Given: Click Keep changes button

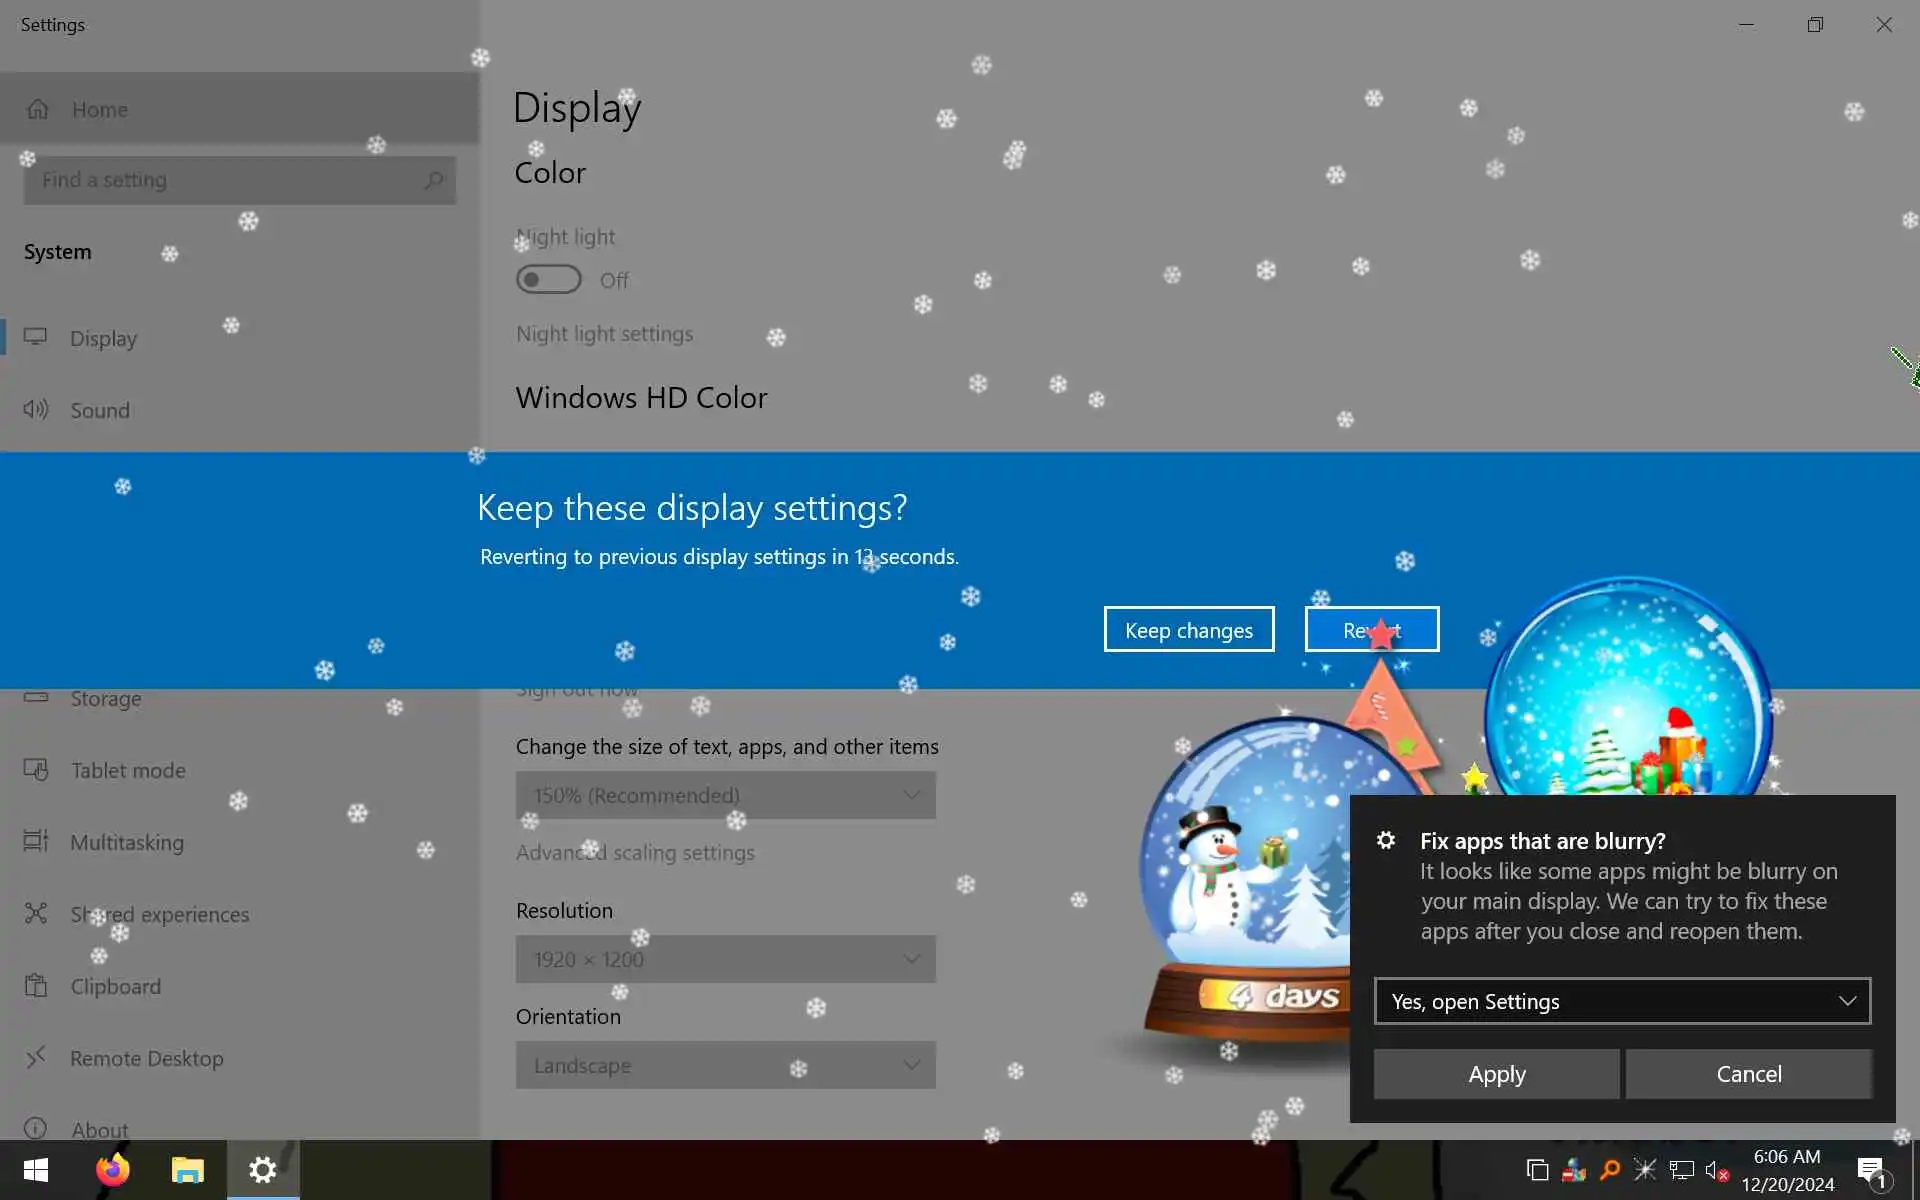Looking at the screenshot, I should click(1188, 630).
